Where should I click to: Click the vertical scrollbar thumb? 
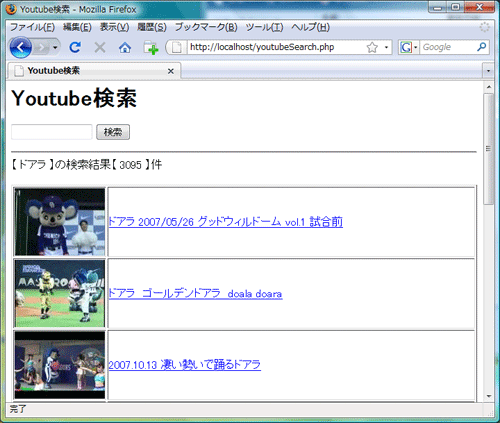pos(489,149)
